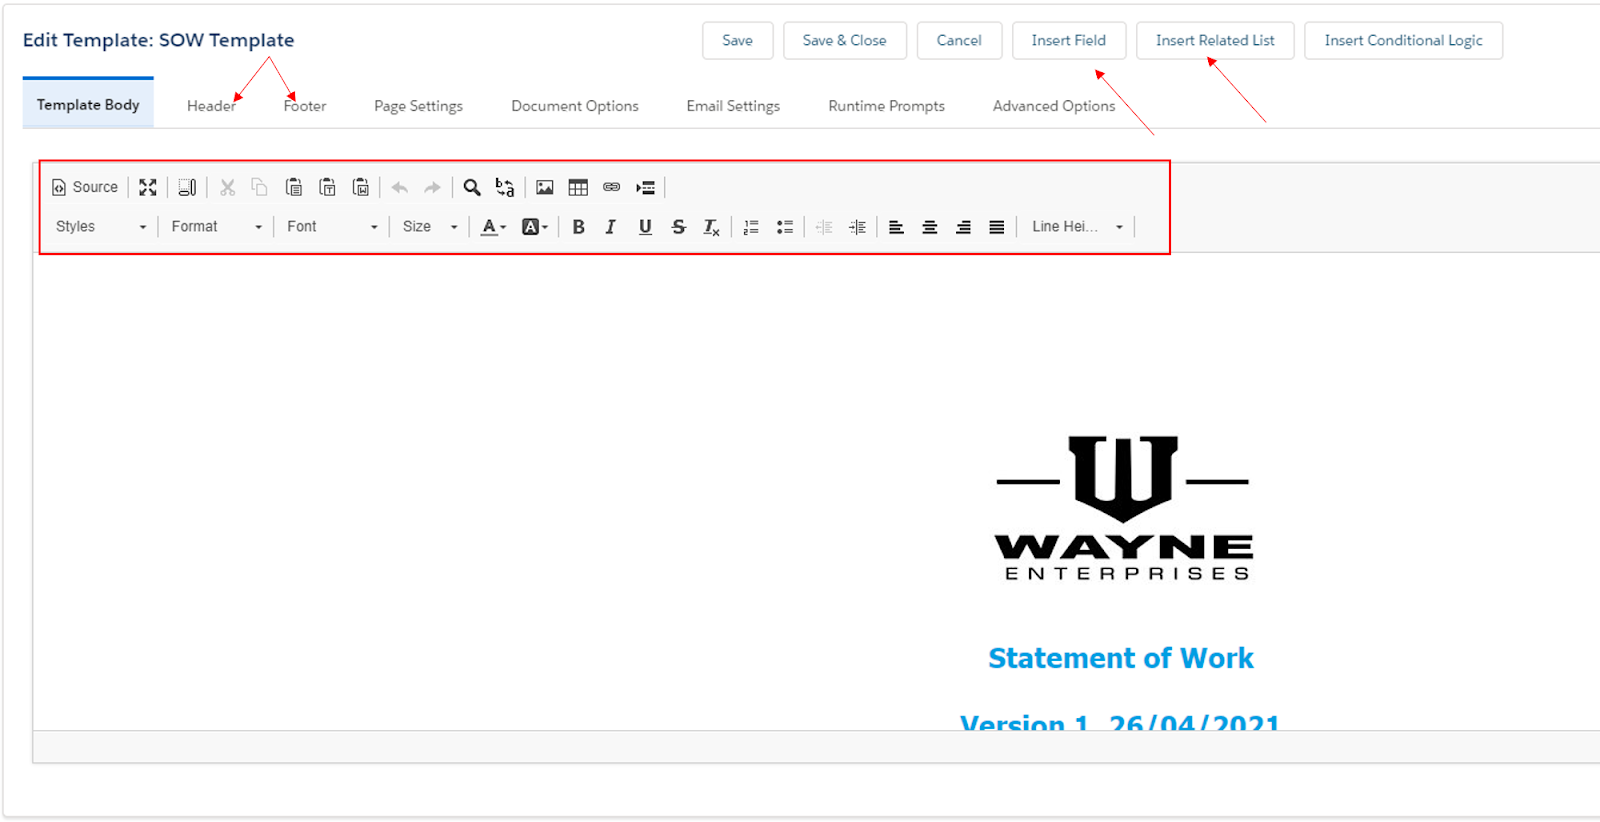Click the Link insertion icon

pyautogui.click(x=611, y=187)
